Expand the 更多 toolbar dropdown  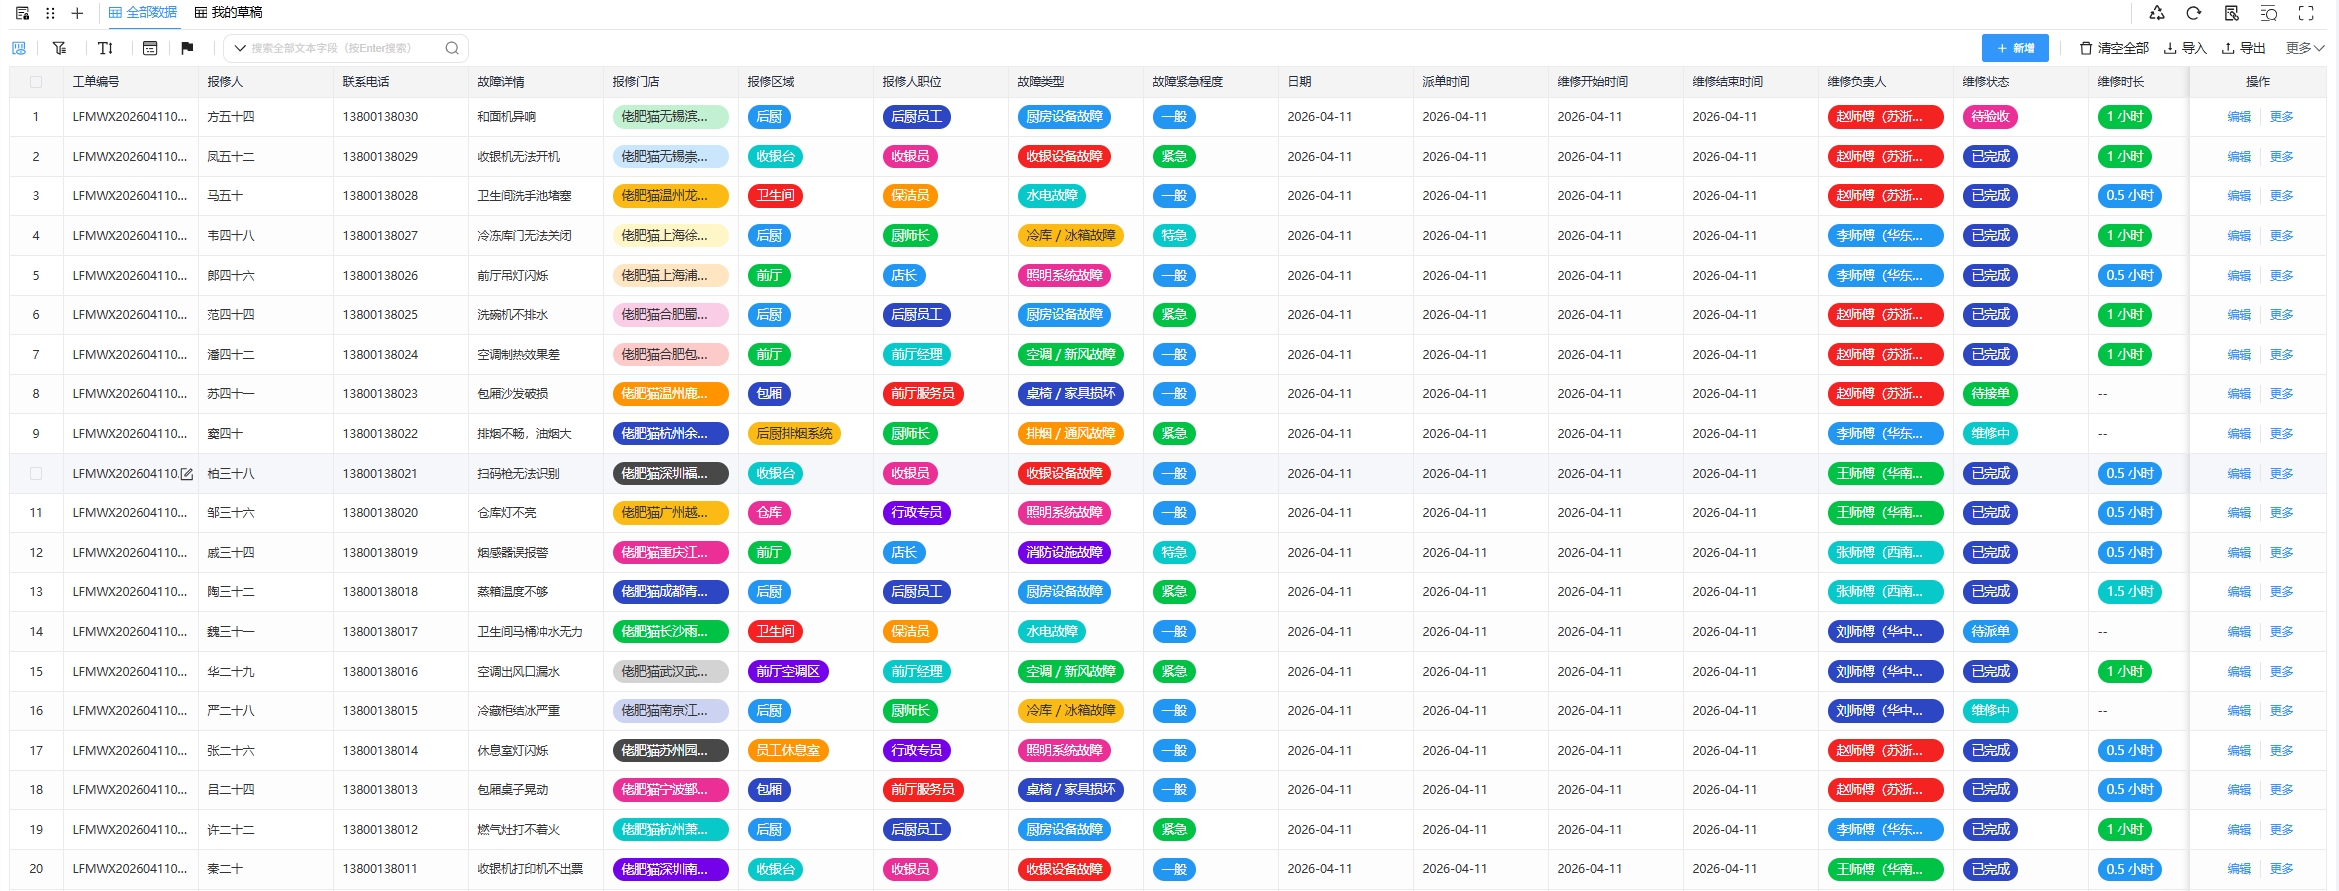pos(2305,48)
